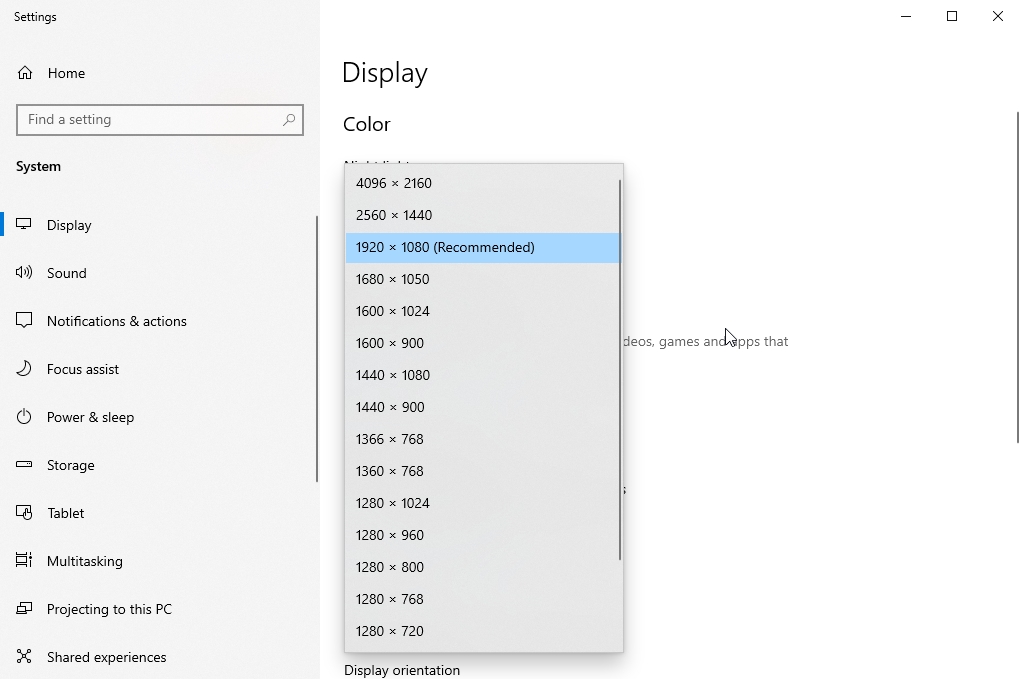Screen dimensions: 1021x679
Task: Select 1600 × 1024 resolution
Action: coord(483,311)
